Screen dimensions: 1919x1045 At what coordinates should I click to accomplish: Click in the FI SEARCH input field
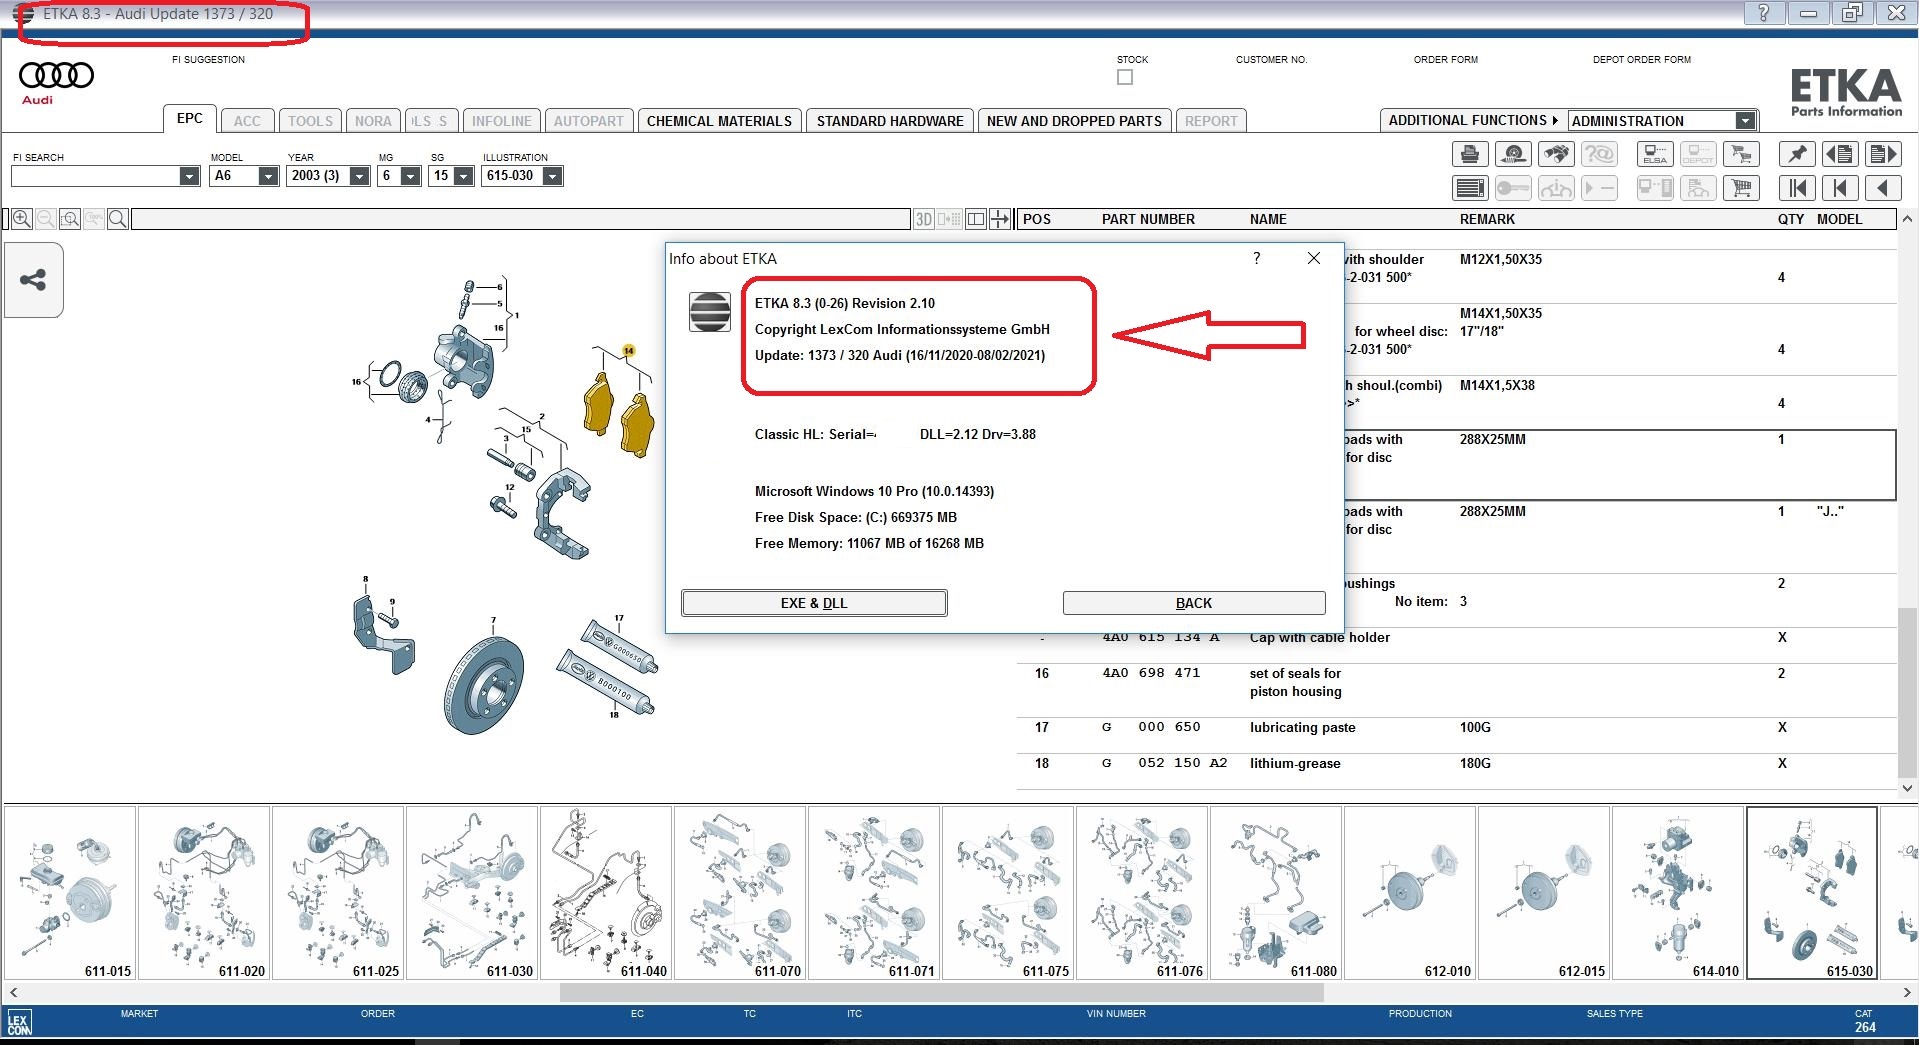coord(95,176)
